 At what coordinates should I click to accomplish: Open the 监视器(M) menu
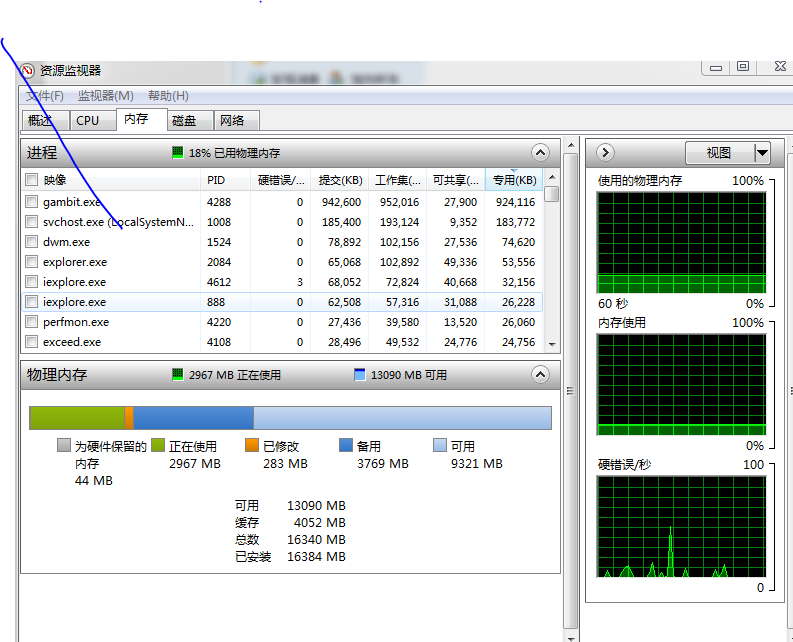point(106,96)
